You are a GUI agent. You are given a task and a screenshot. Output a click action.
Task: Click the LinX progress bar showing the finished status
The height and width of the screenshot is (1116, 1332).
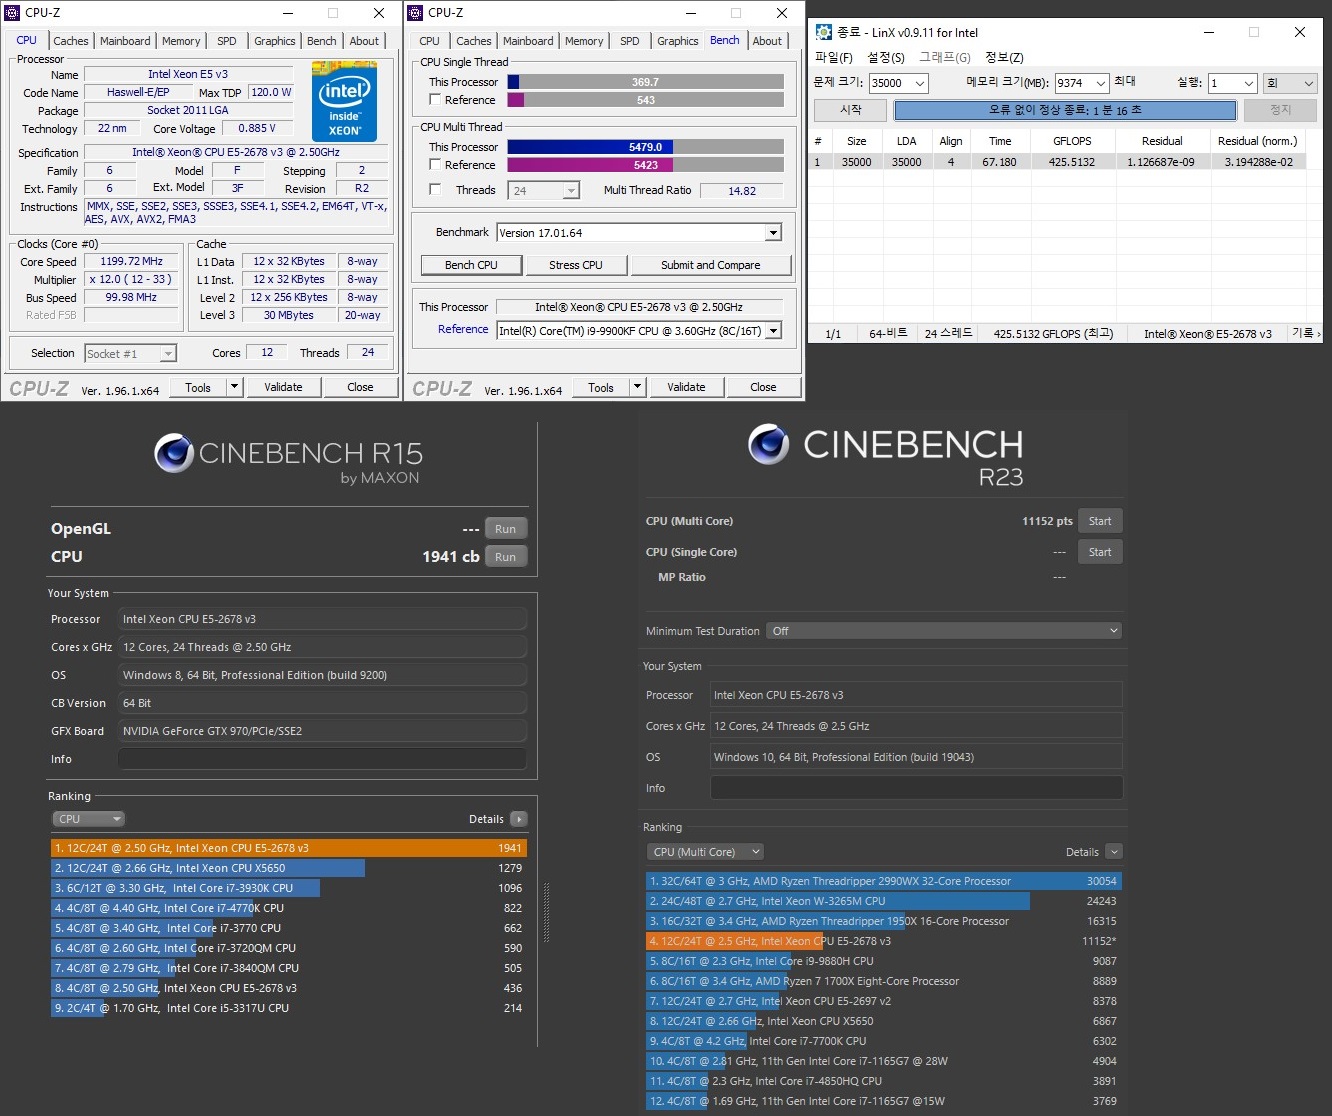coord(1065,110)
